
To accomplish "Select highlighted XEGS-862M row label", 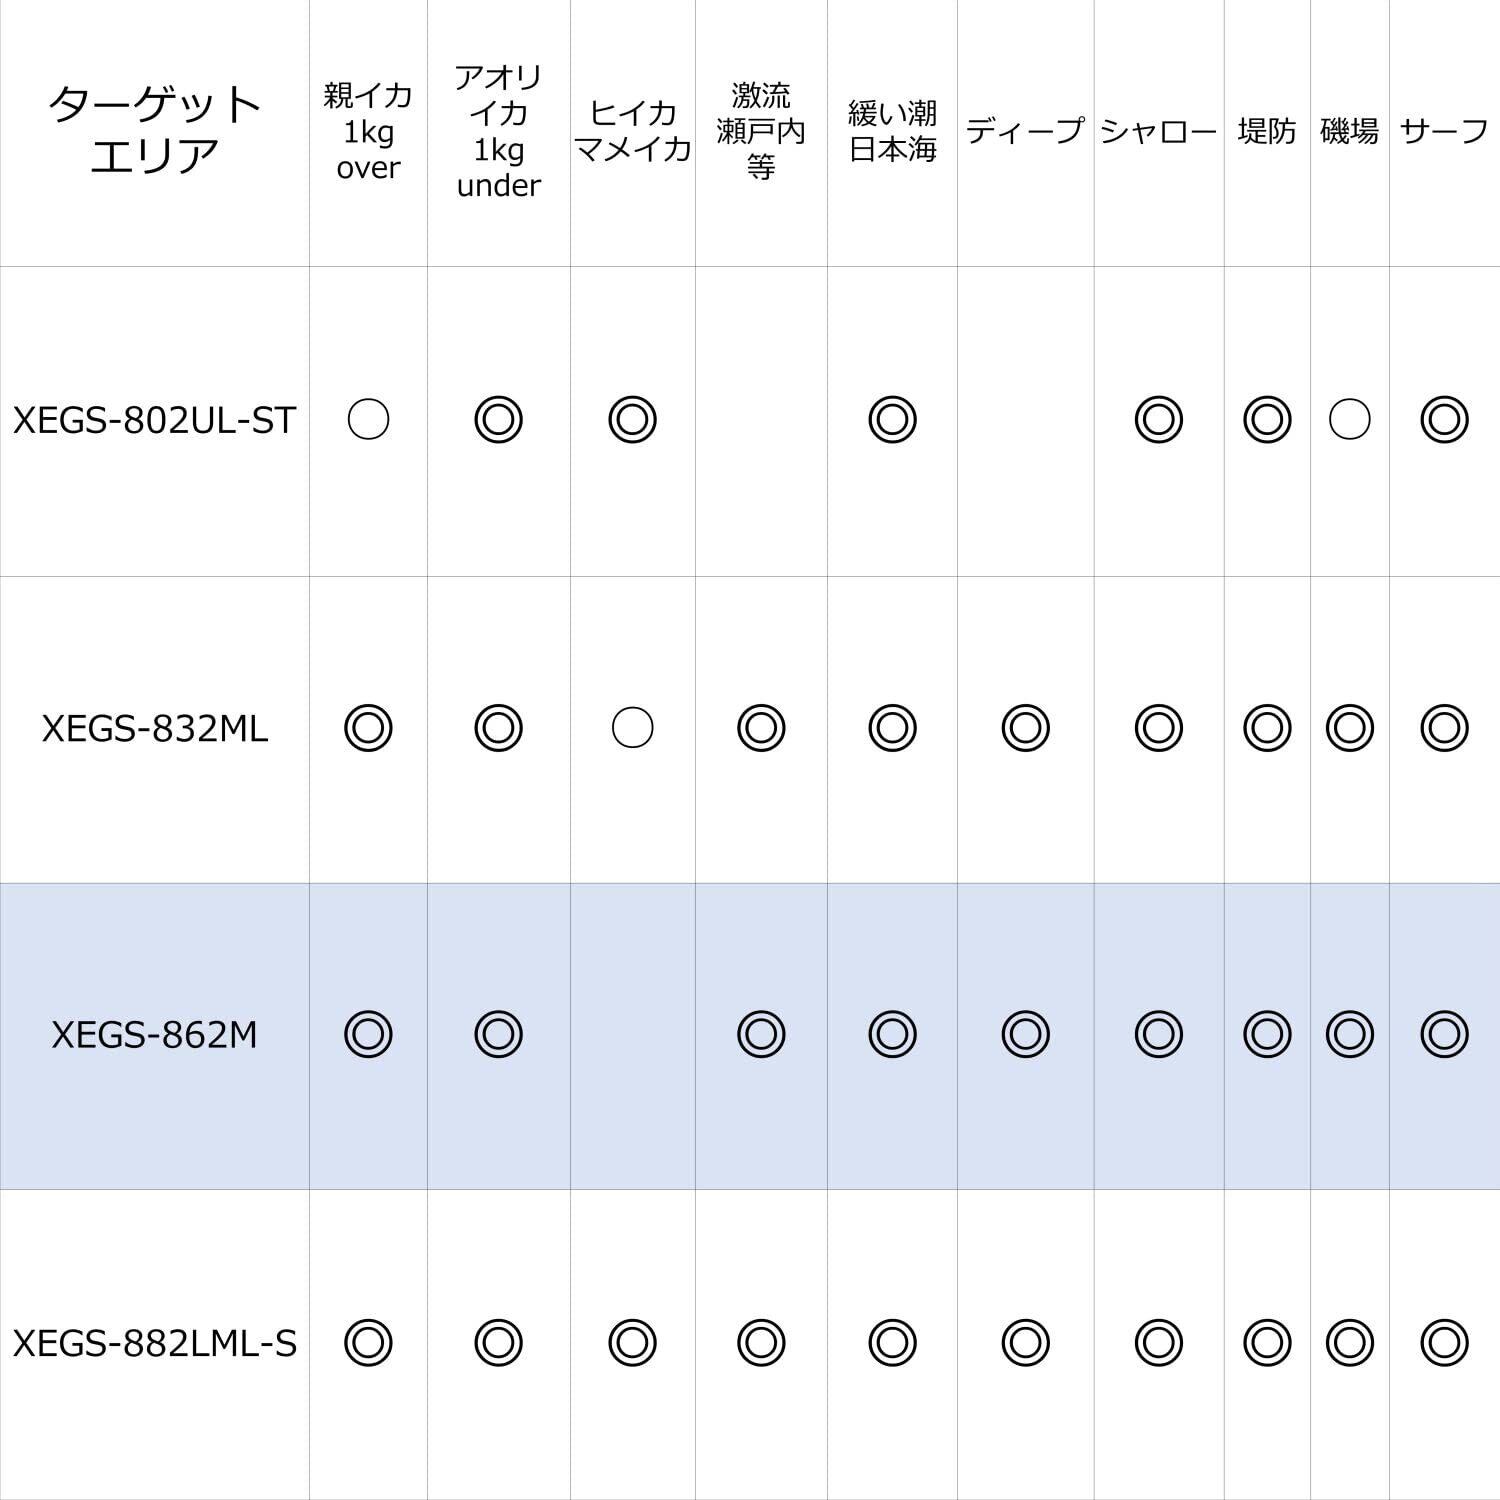I will (x=154, y=1035).
